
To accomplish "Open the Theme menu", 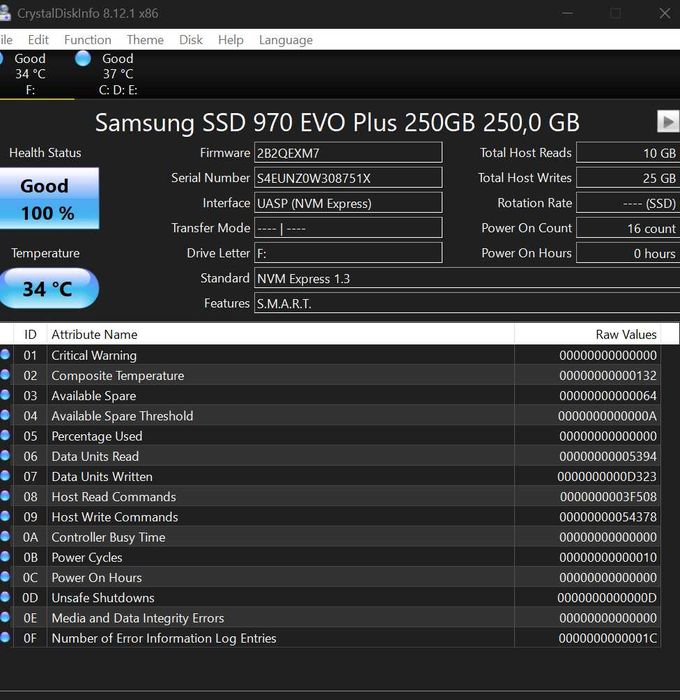I will click(145, 40).
